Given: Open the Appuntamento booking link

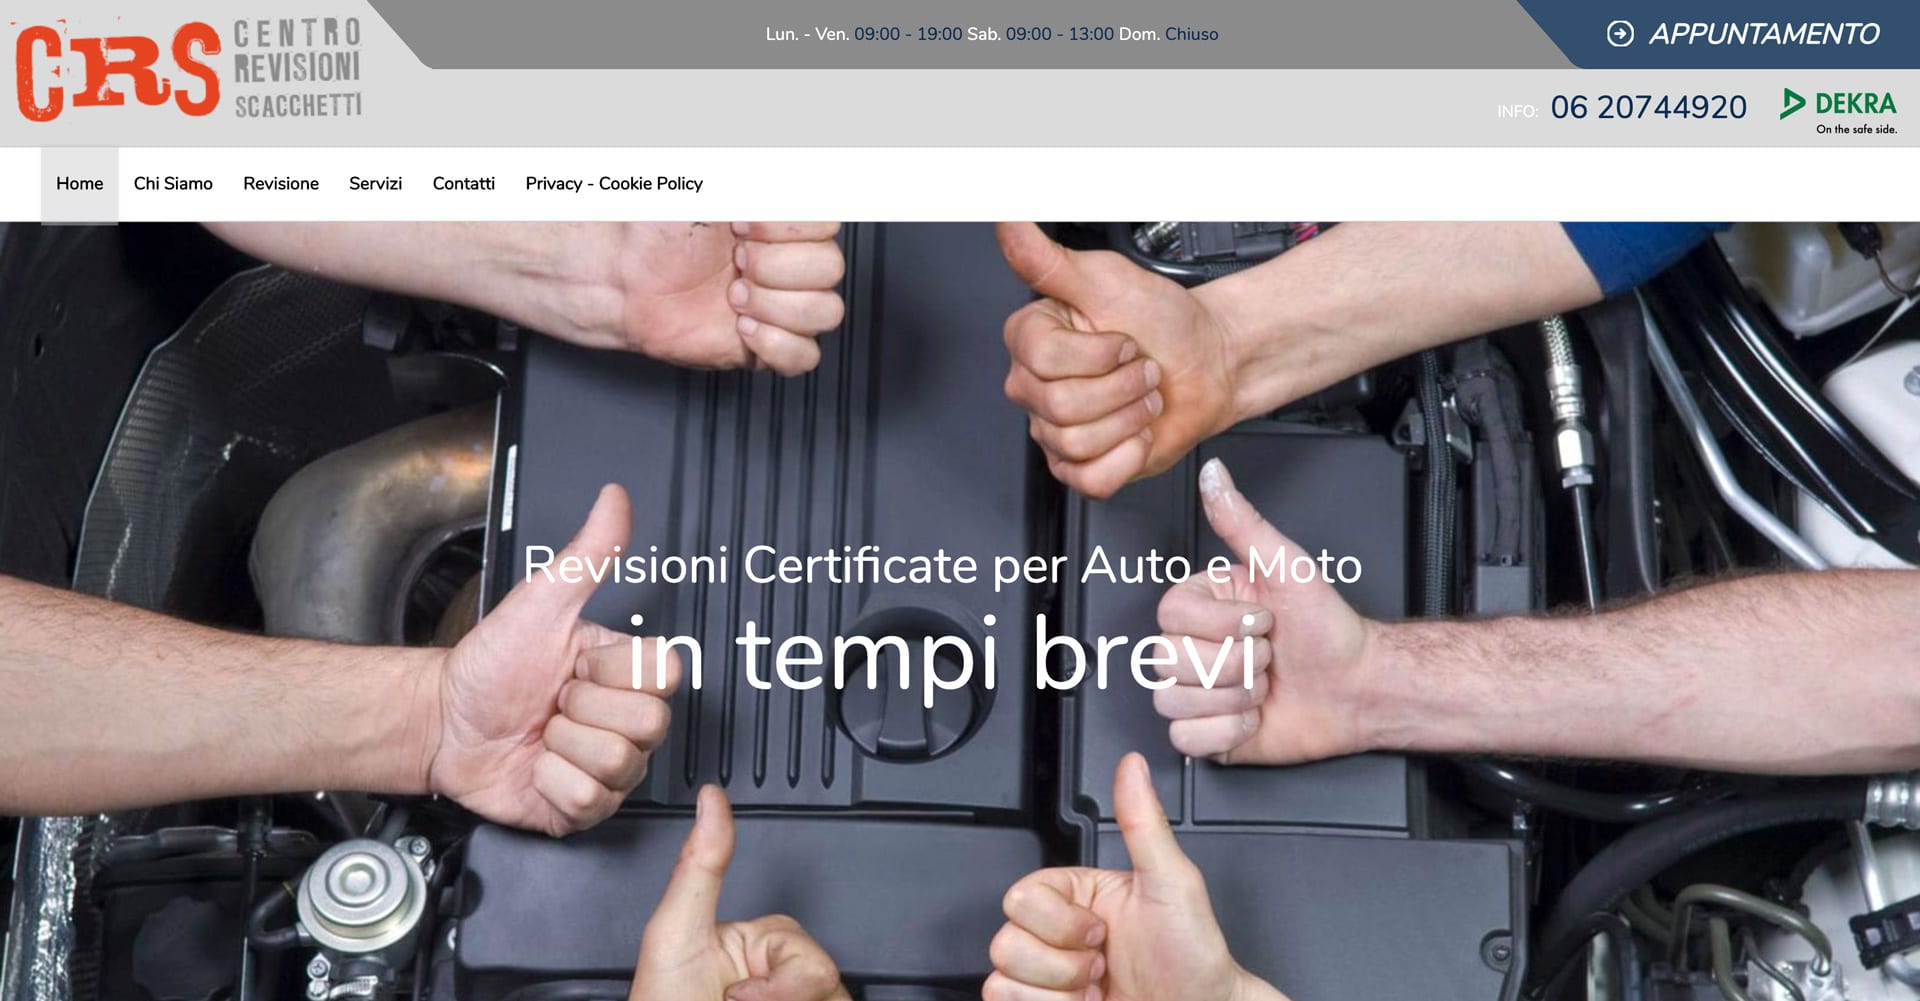Looking at the screenshot, I should 1763,34.
